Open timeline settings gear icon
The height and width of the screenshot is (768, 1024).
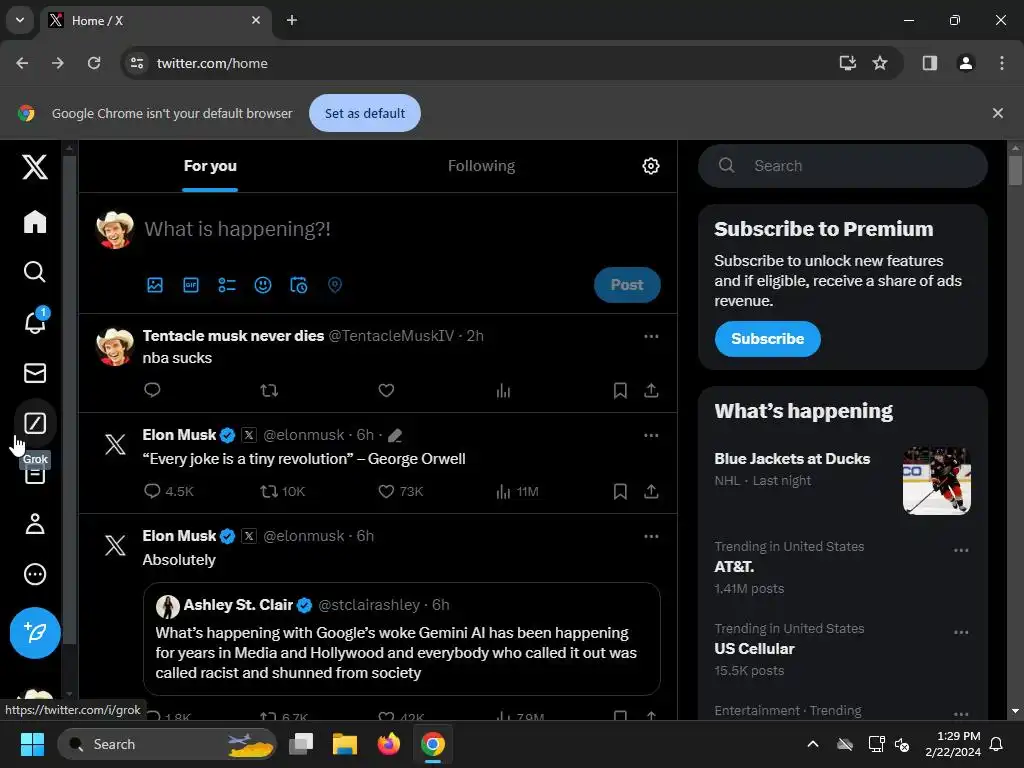coord(650,166)
